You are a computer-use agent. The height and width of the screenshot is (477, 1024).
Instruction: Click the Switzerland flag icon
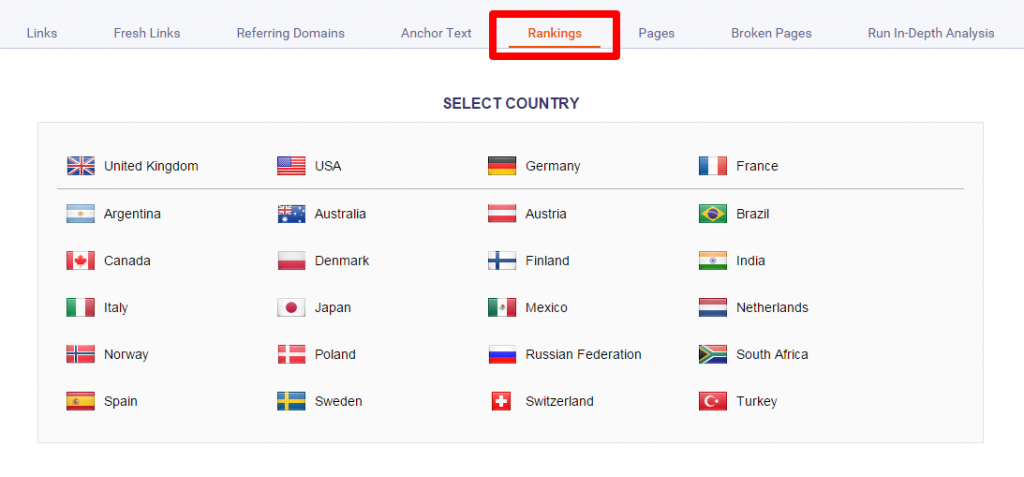click(502, 401)
